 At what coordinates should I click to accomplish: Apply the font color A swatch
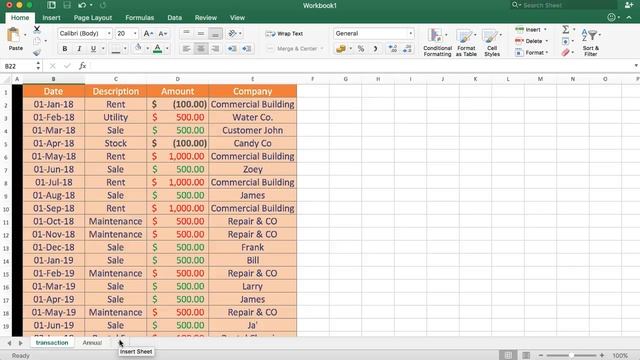[158, 49]
